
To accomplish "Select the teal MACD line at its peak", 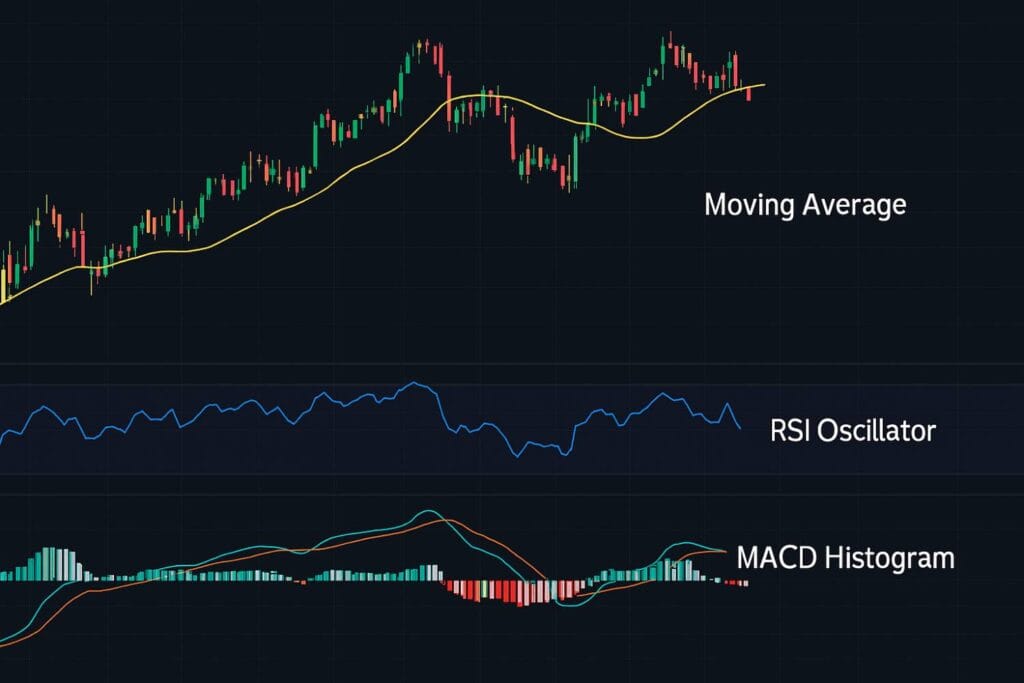I will click(426, 511).
